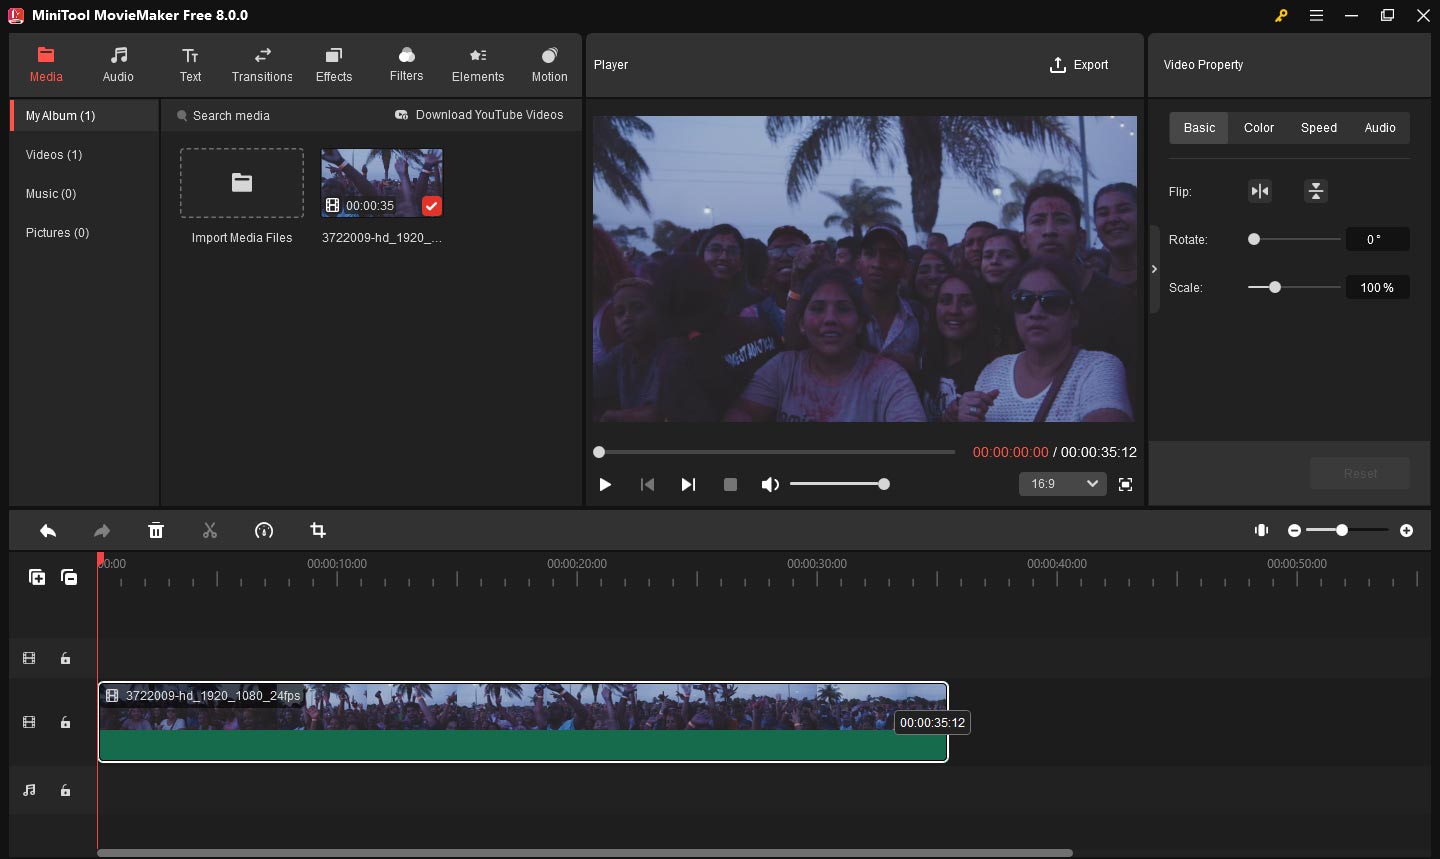
Task: Go to next frame
Action: pos(688,484)
